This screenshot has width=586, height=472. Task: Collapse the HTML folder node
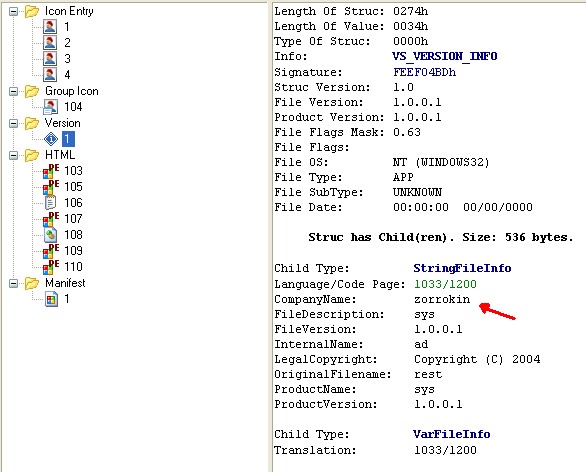tap(13, 155)
